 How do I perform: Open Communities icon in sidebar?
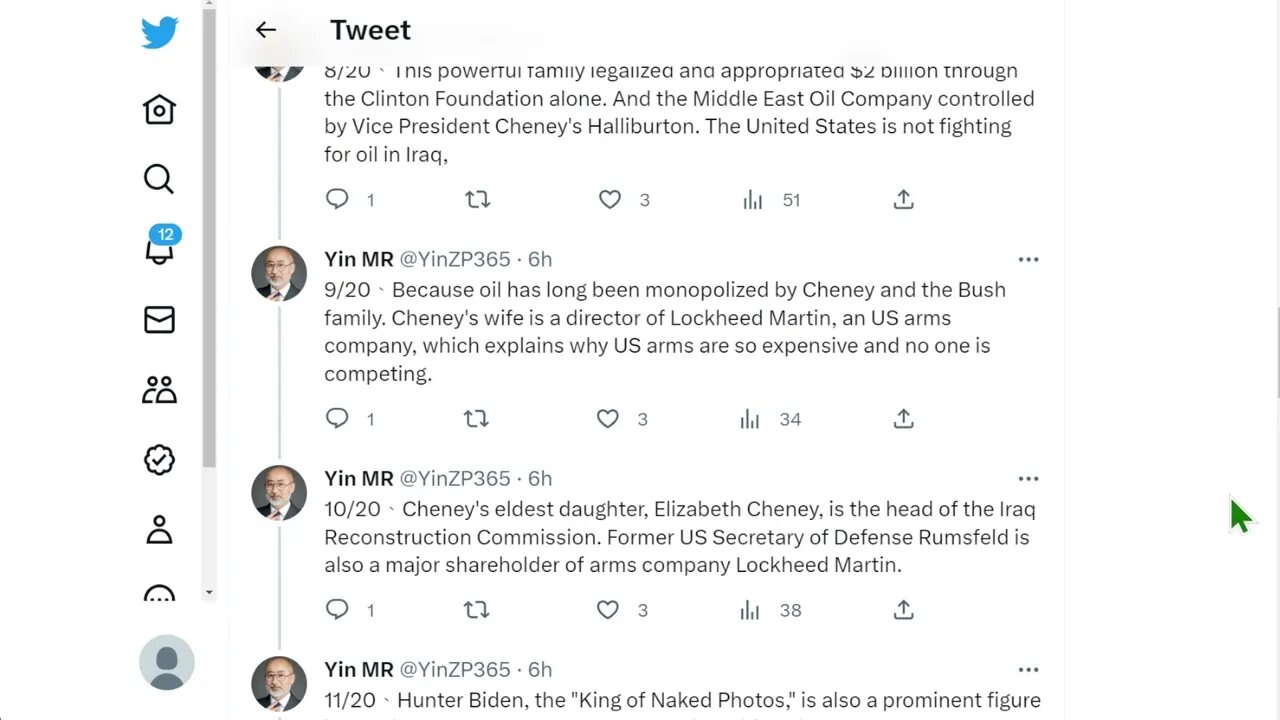[159, 389]
